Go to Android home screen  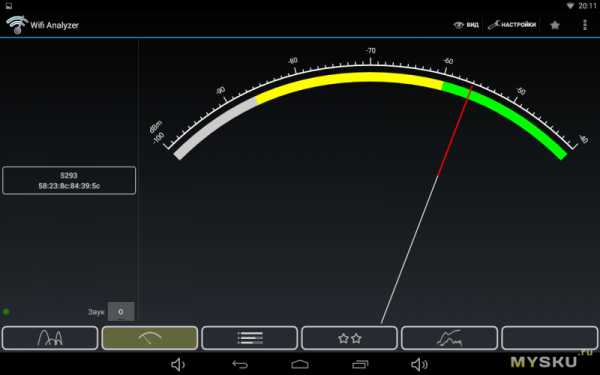300,364
